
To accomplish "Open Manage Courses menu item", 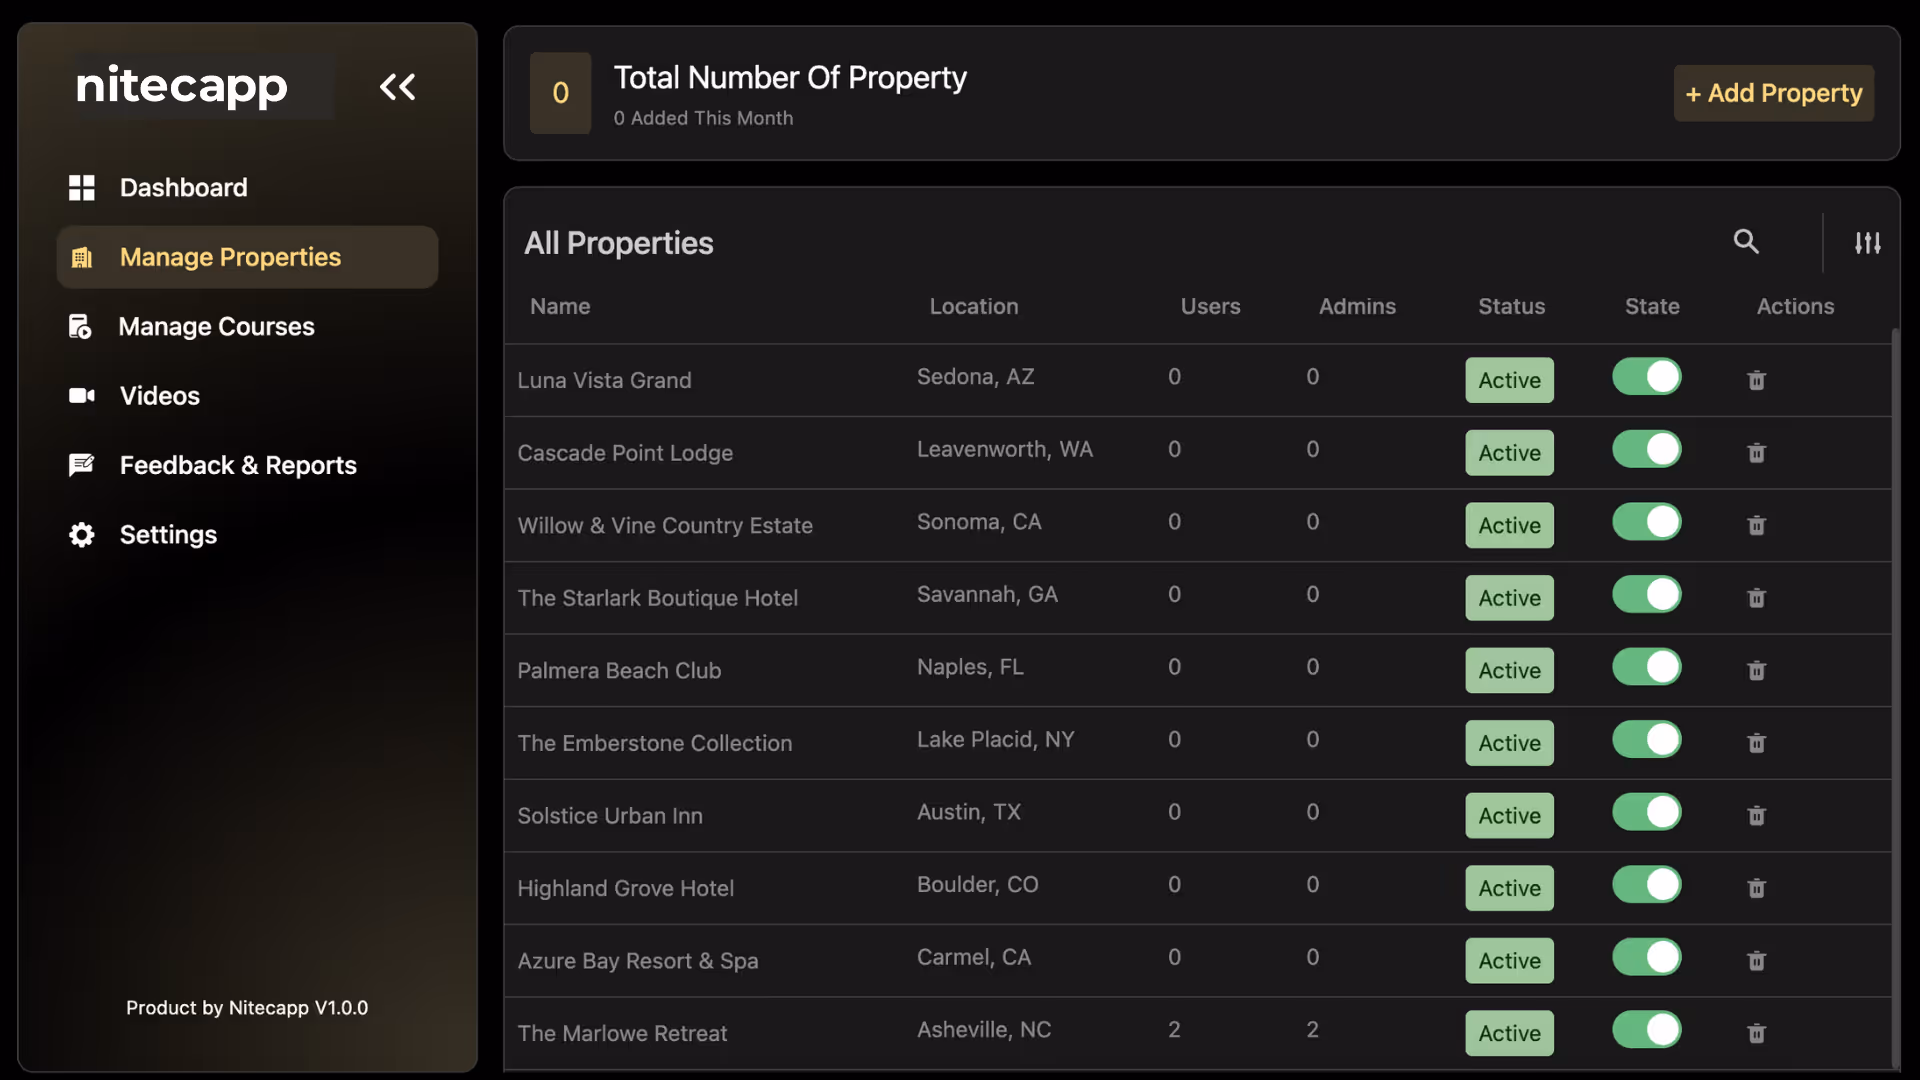I will pyautogui.click(x=216, y=327).
